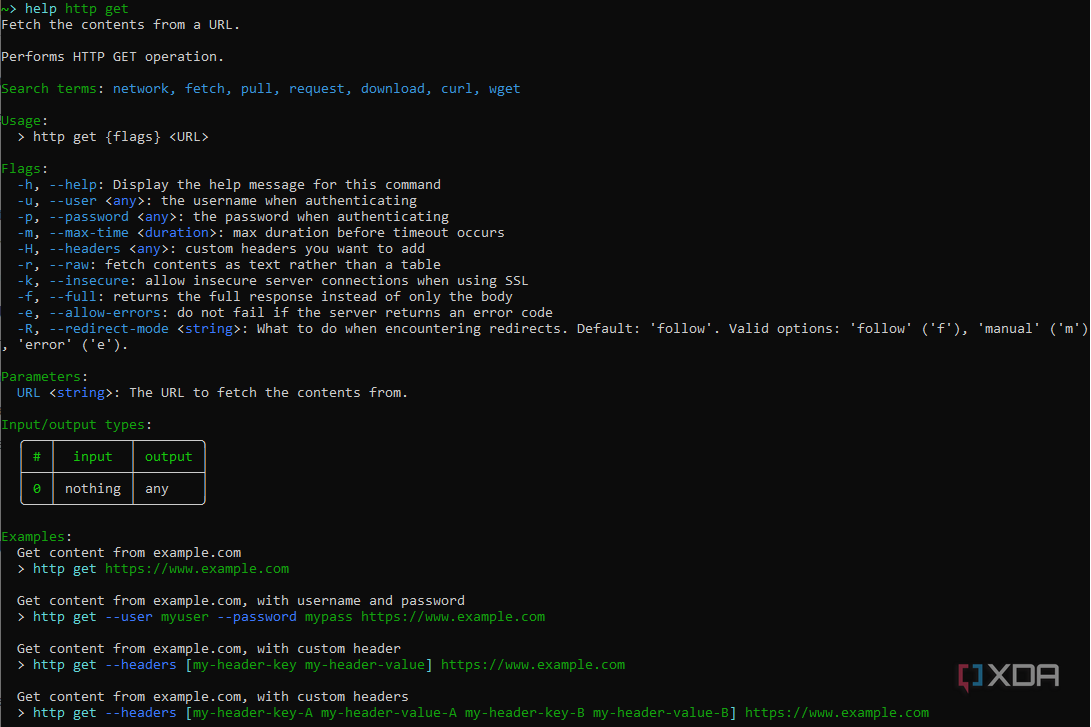The image size is (1091, 727).
Task: Click the '--redirect-mode' flag
Action: click(x=109, y=328)
